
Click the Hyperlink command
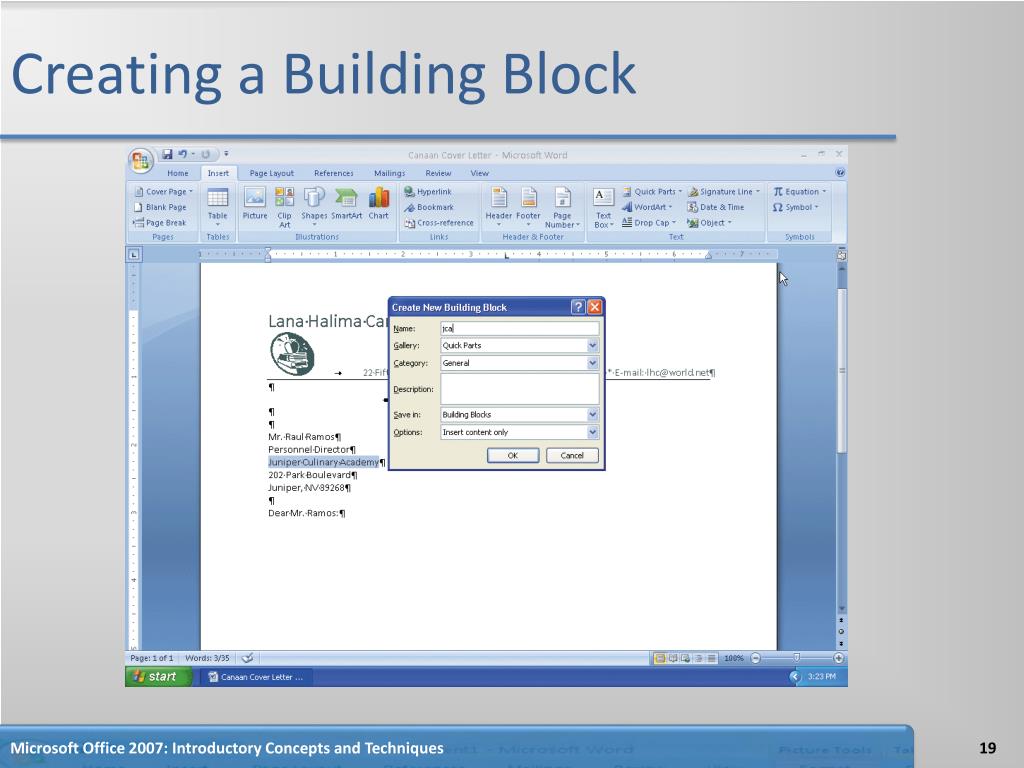[428, 191]
